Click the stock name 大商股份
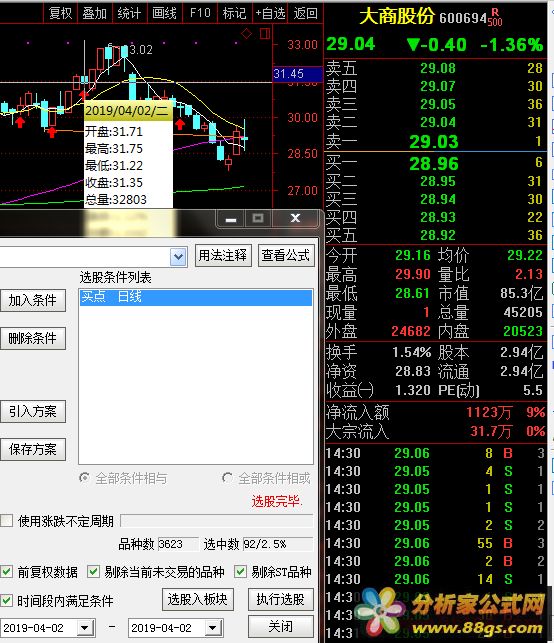 pos(397,17)
